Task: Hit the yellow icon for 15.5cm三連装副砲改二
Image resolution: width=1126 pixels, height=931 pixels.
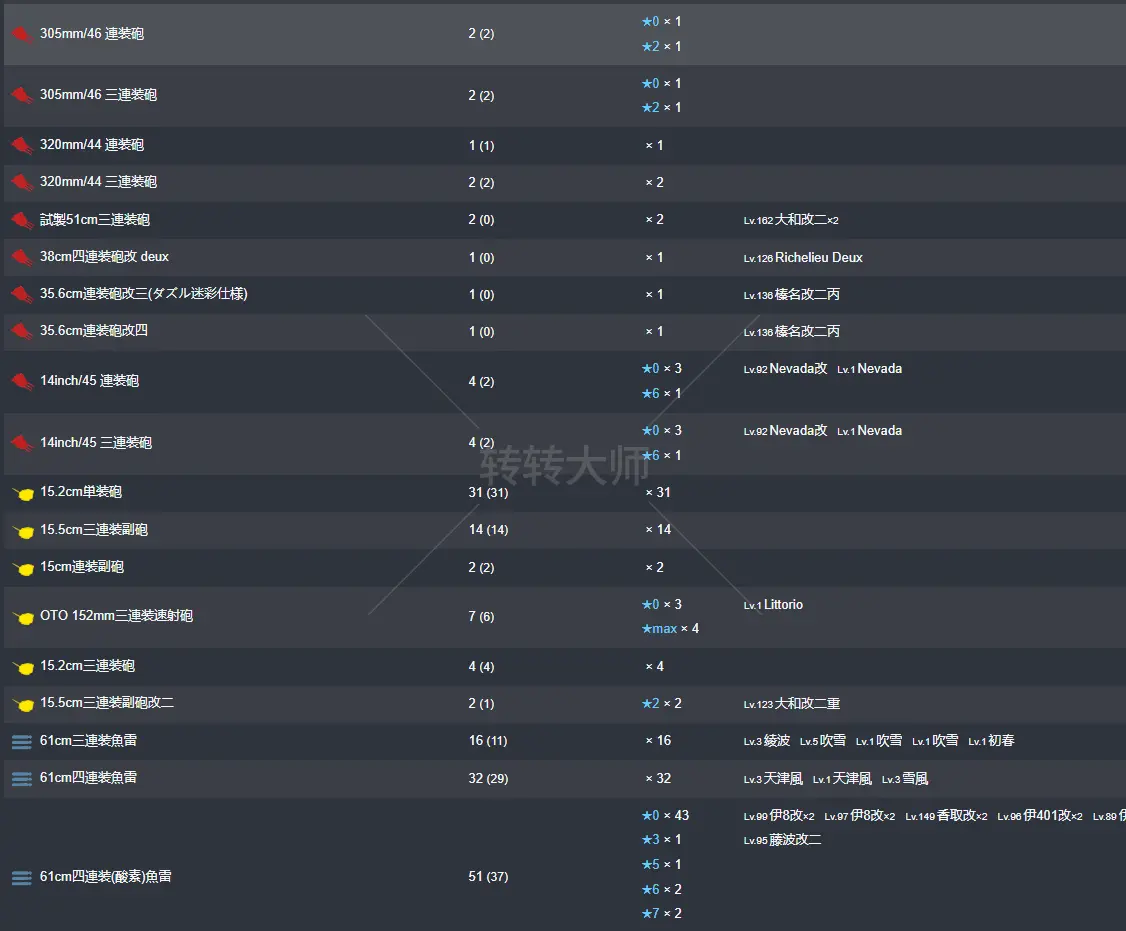Action: pyautogui.click(x=22, y=704)
